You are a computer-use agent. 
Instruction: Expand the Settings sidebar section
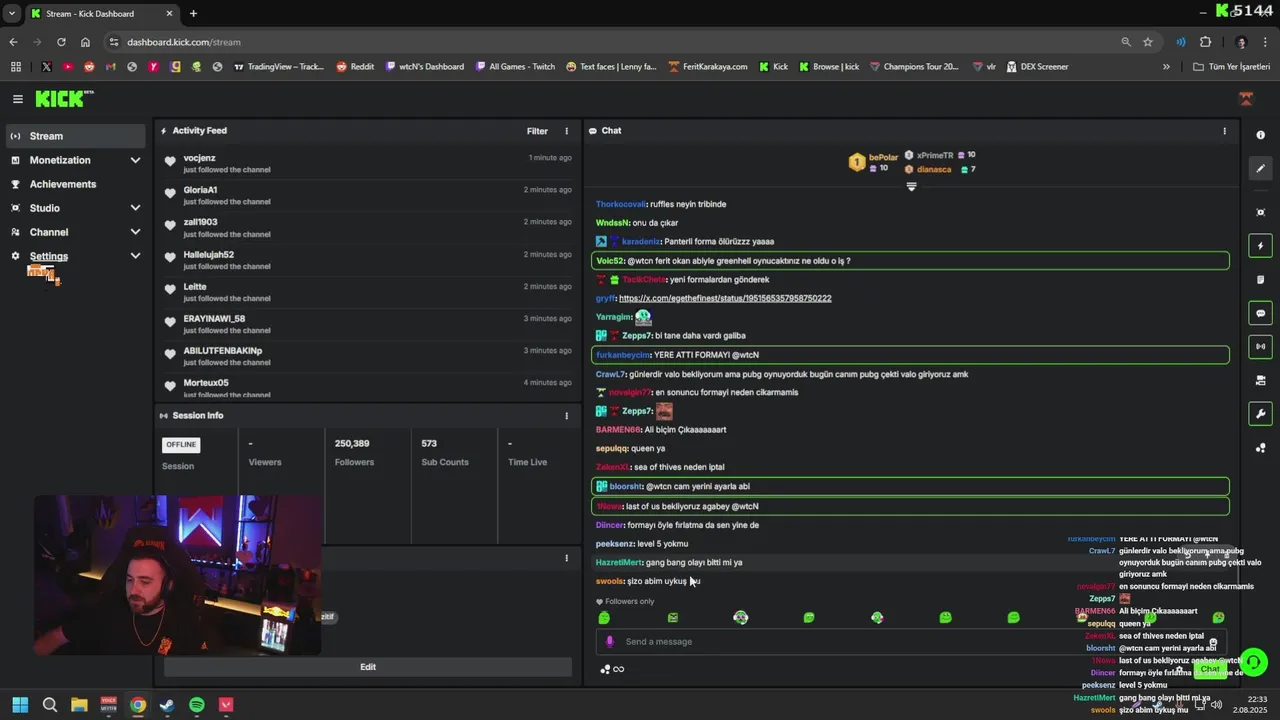(135, 256)
